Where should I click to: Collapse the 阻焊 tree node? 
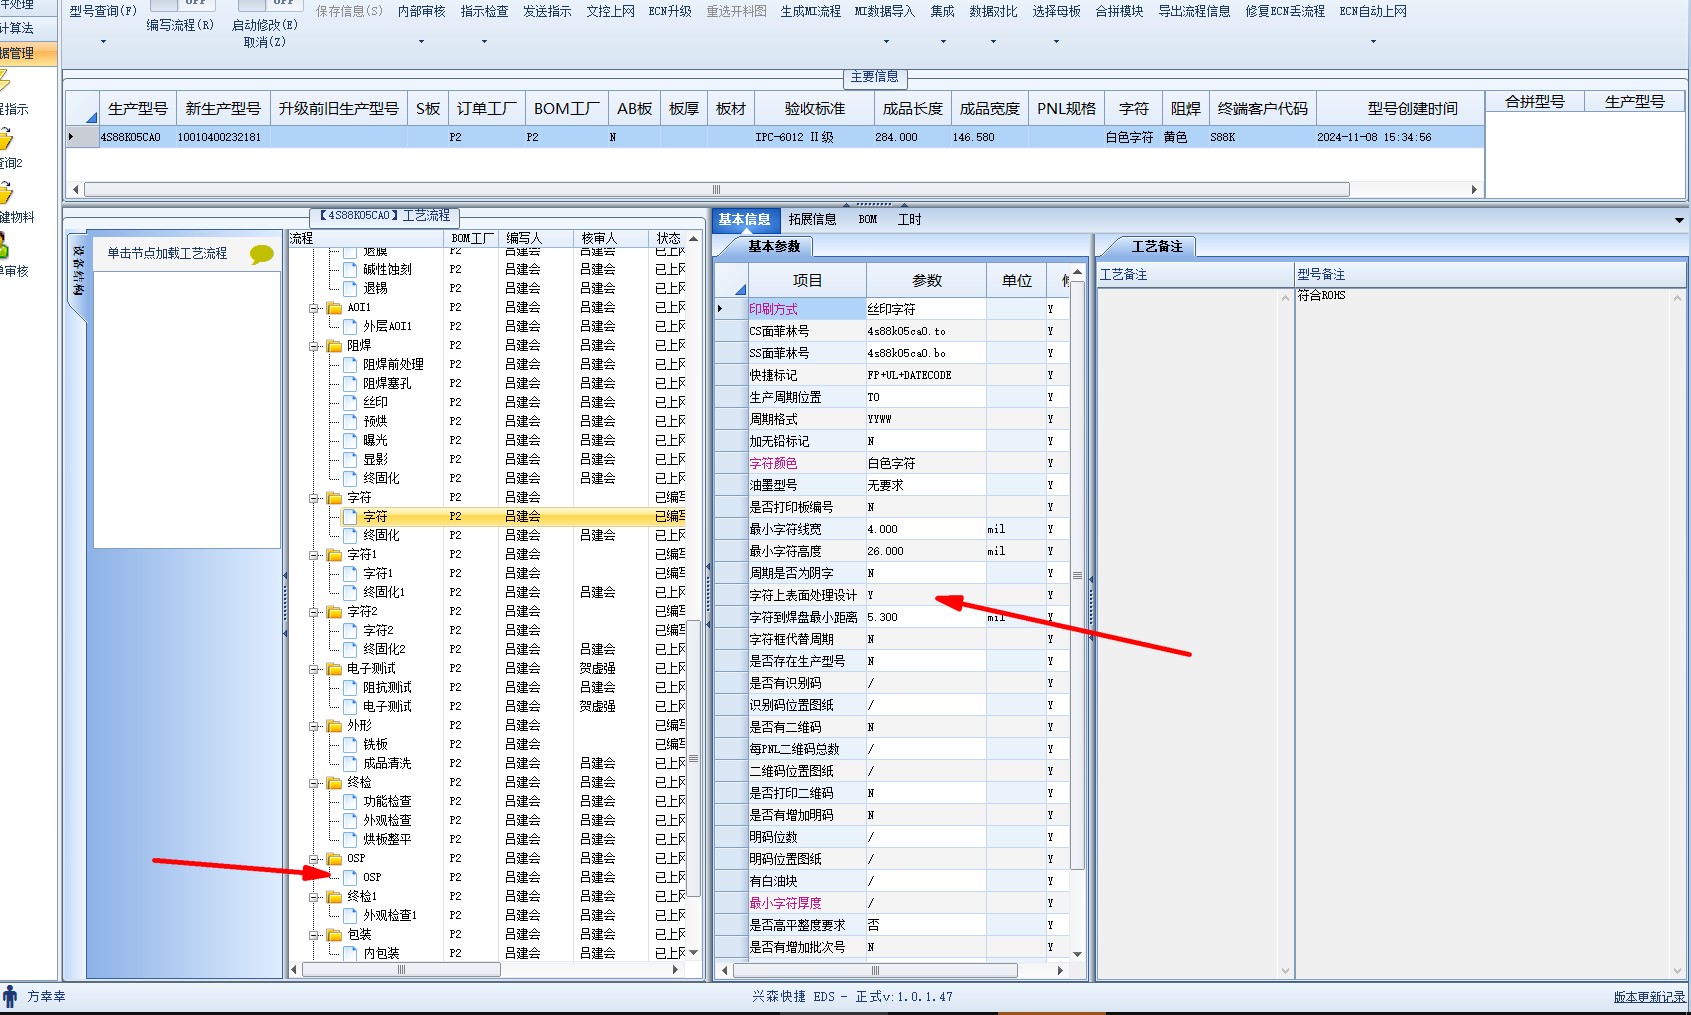(314, 346)
